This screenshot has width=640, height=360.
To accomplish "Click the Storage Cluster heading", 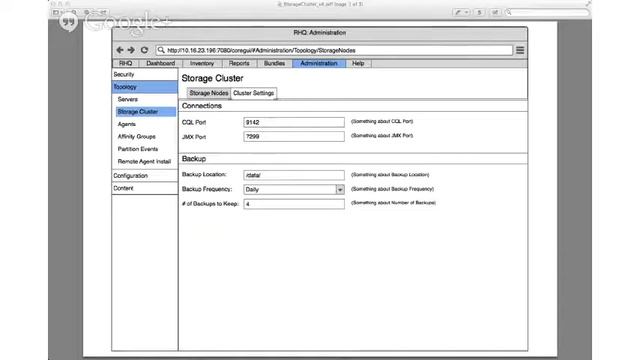I will (212, 78).
